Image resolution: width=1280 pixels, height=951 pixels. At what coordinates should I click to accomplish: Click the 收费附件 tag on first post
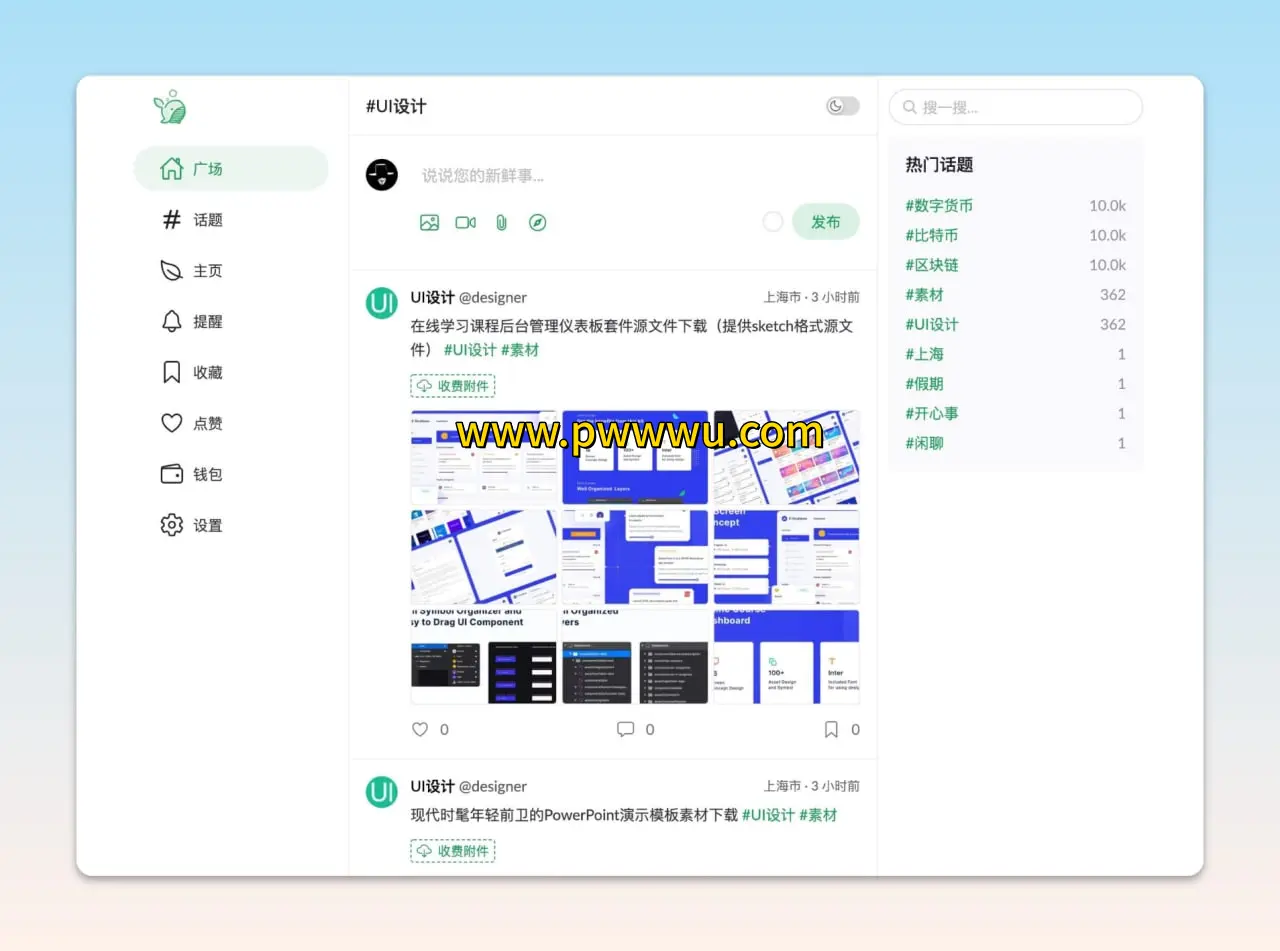pyautogui.click(x=452, y=386)
